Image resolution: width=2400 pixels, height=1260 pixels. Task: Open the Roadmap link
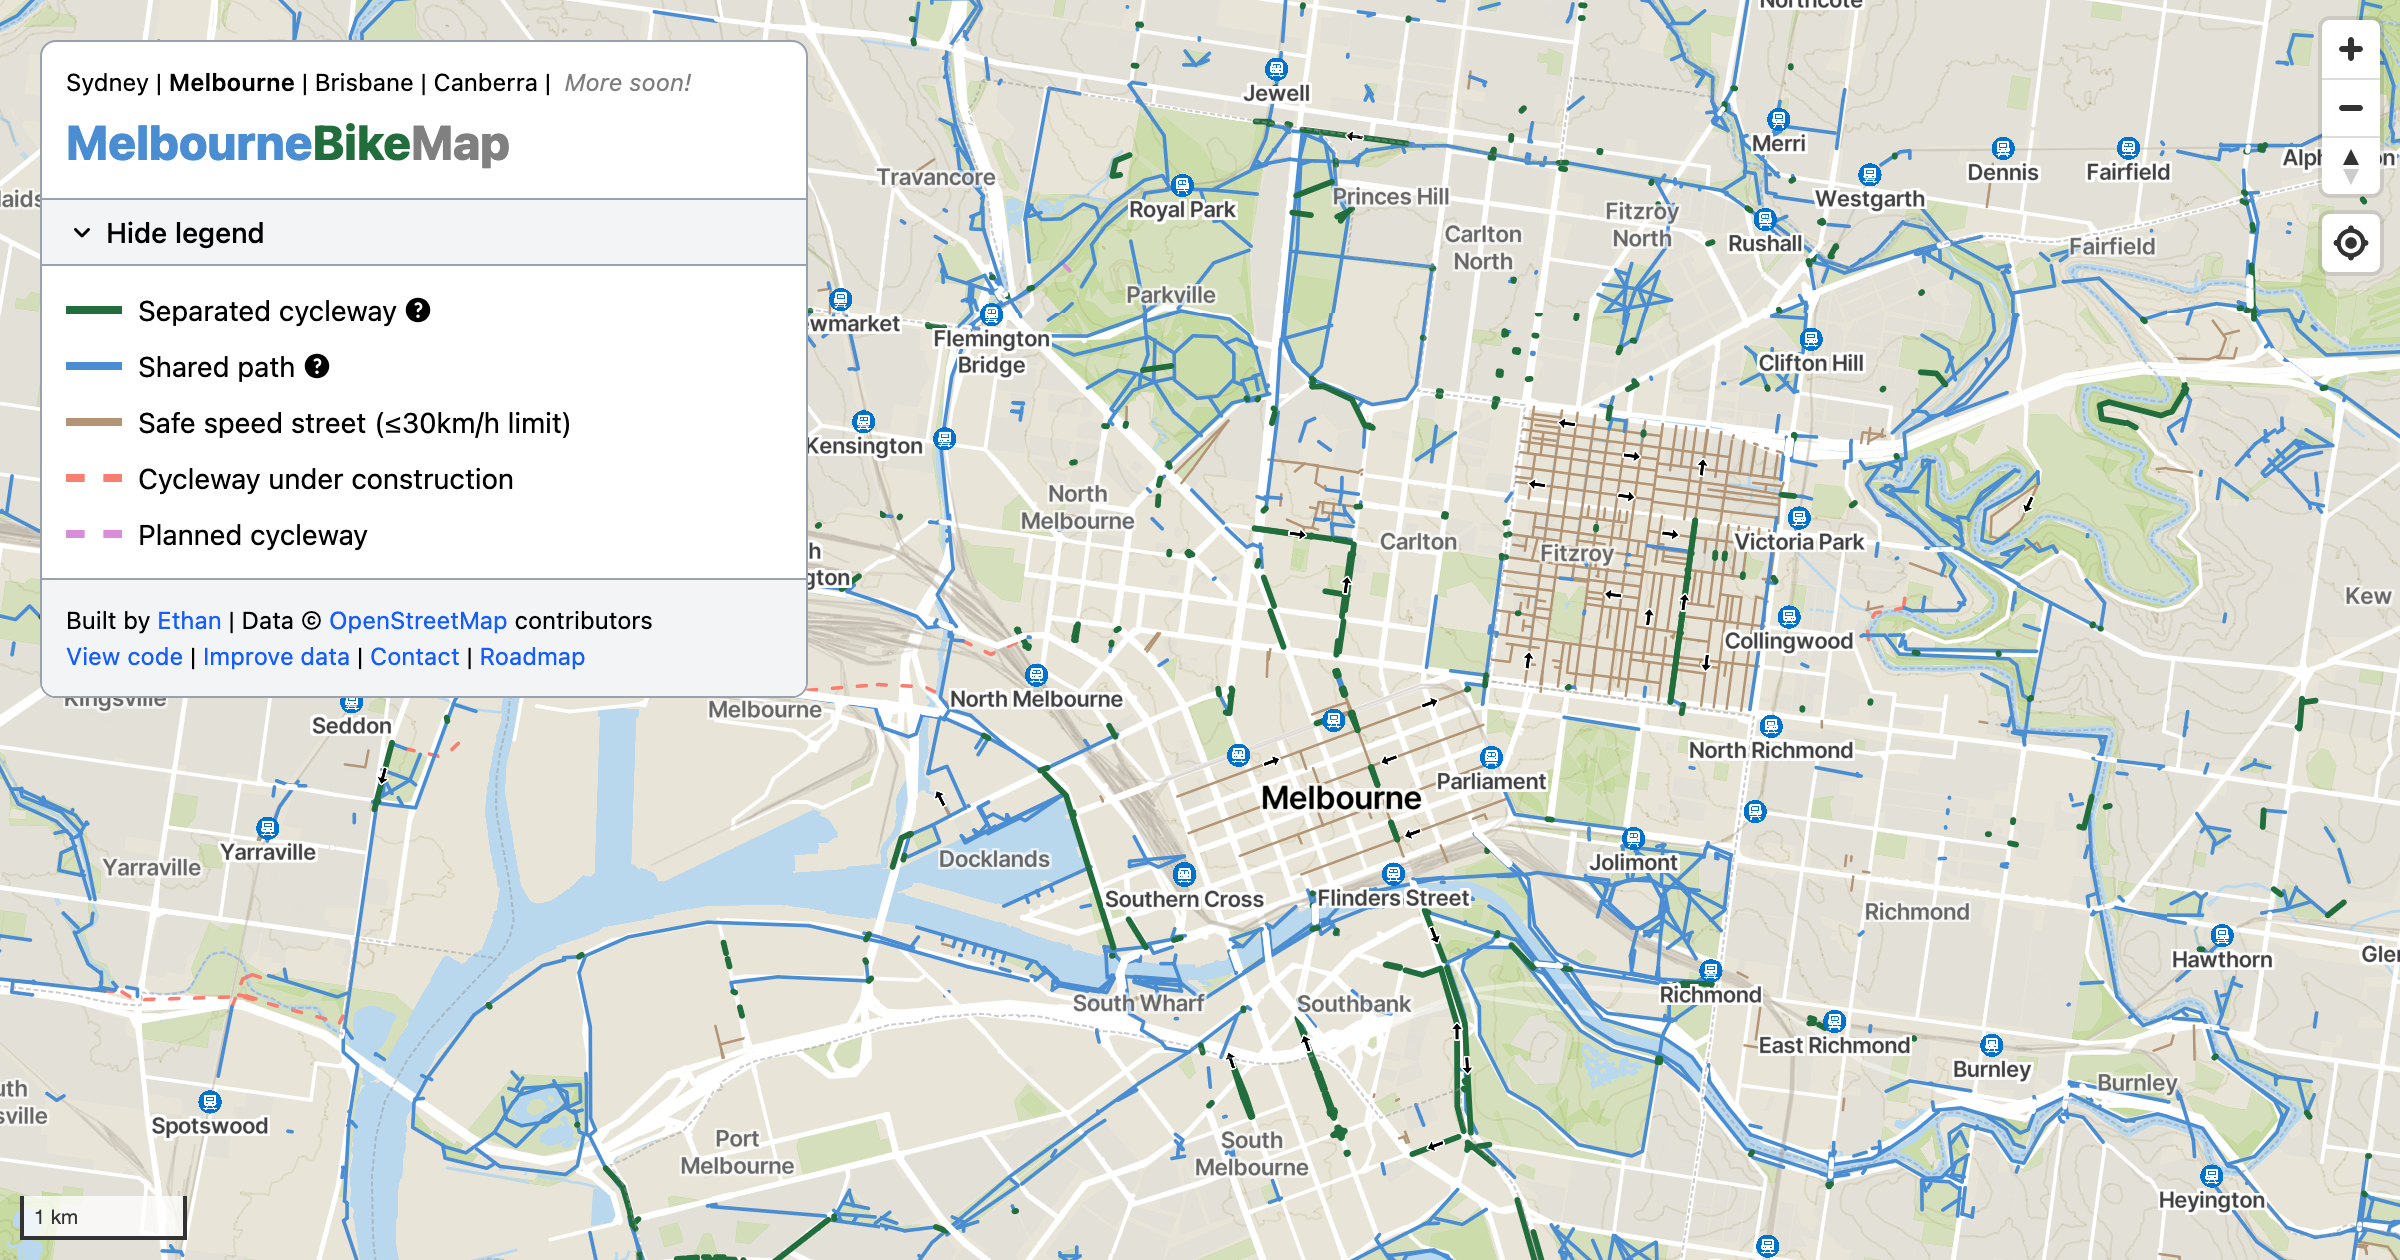point(532,656)
